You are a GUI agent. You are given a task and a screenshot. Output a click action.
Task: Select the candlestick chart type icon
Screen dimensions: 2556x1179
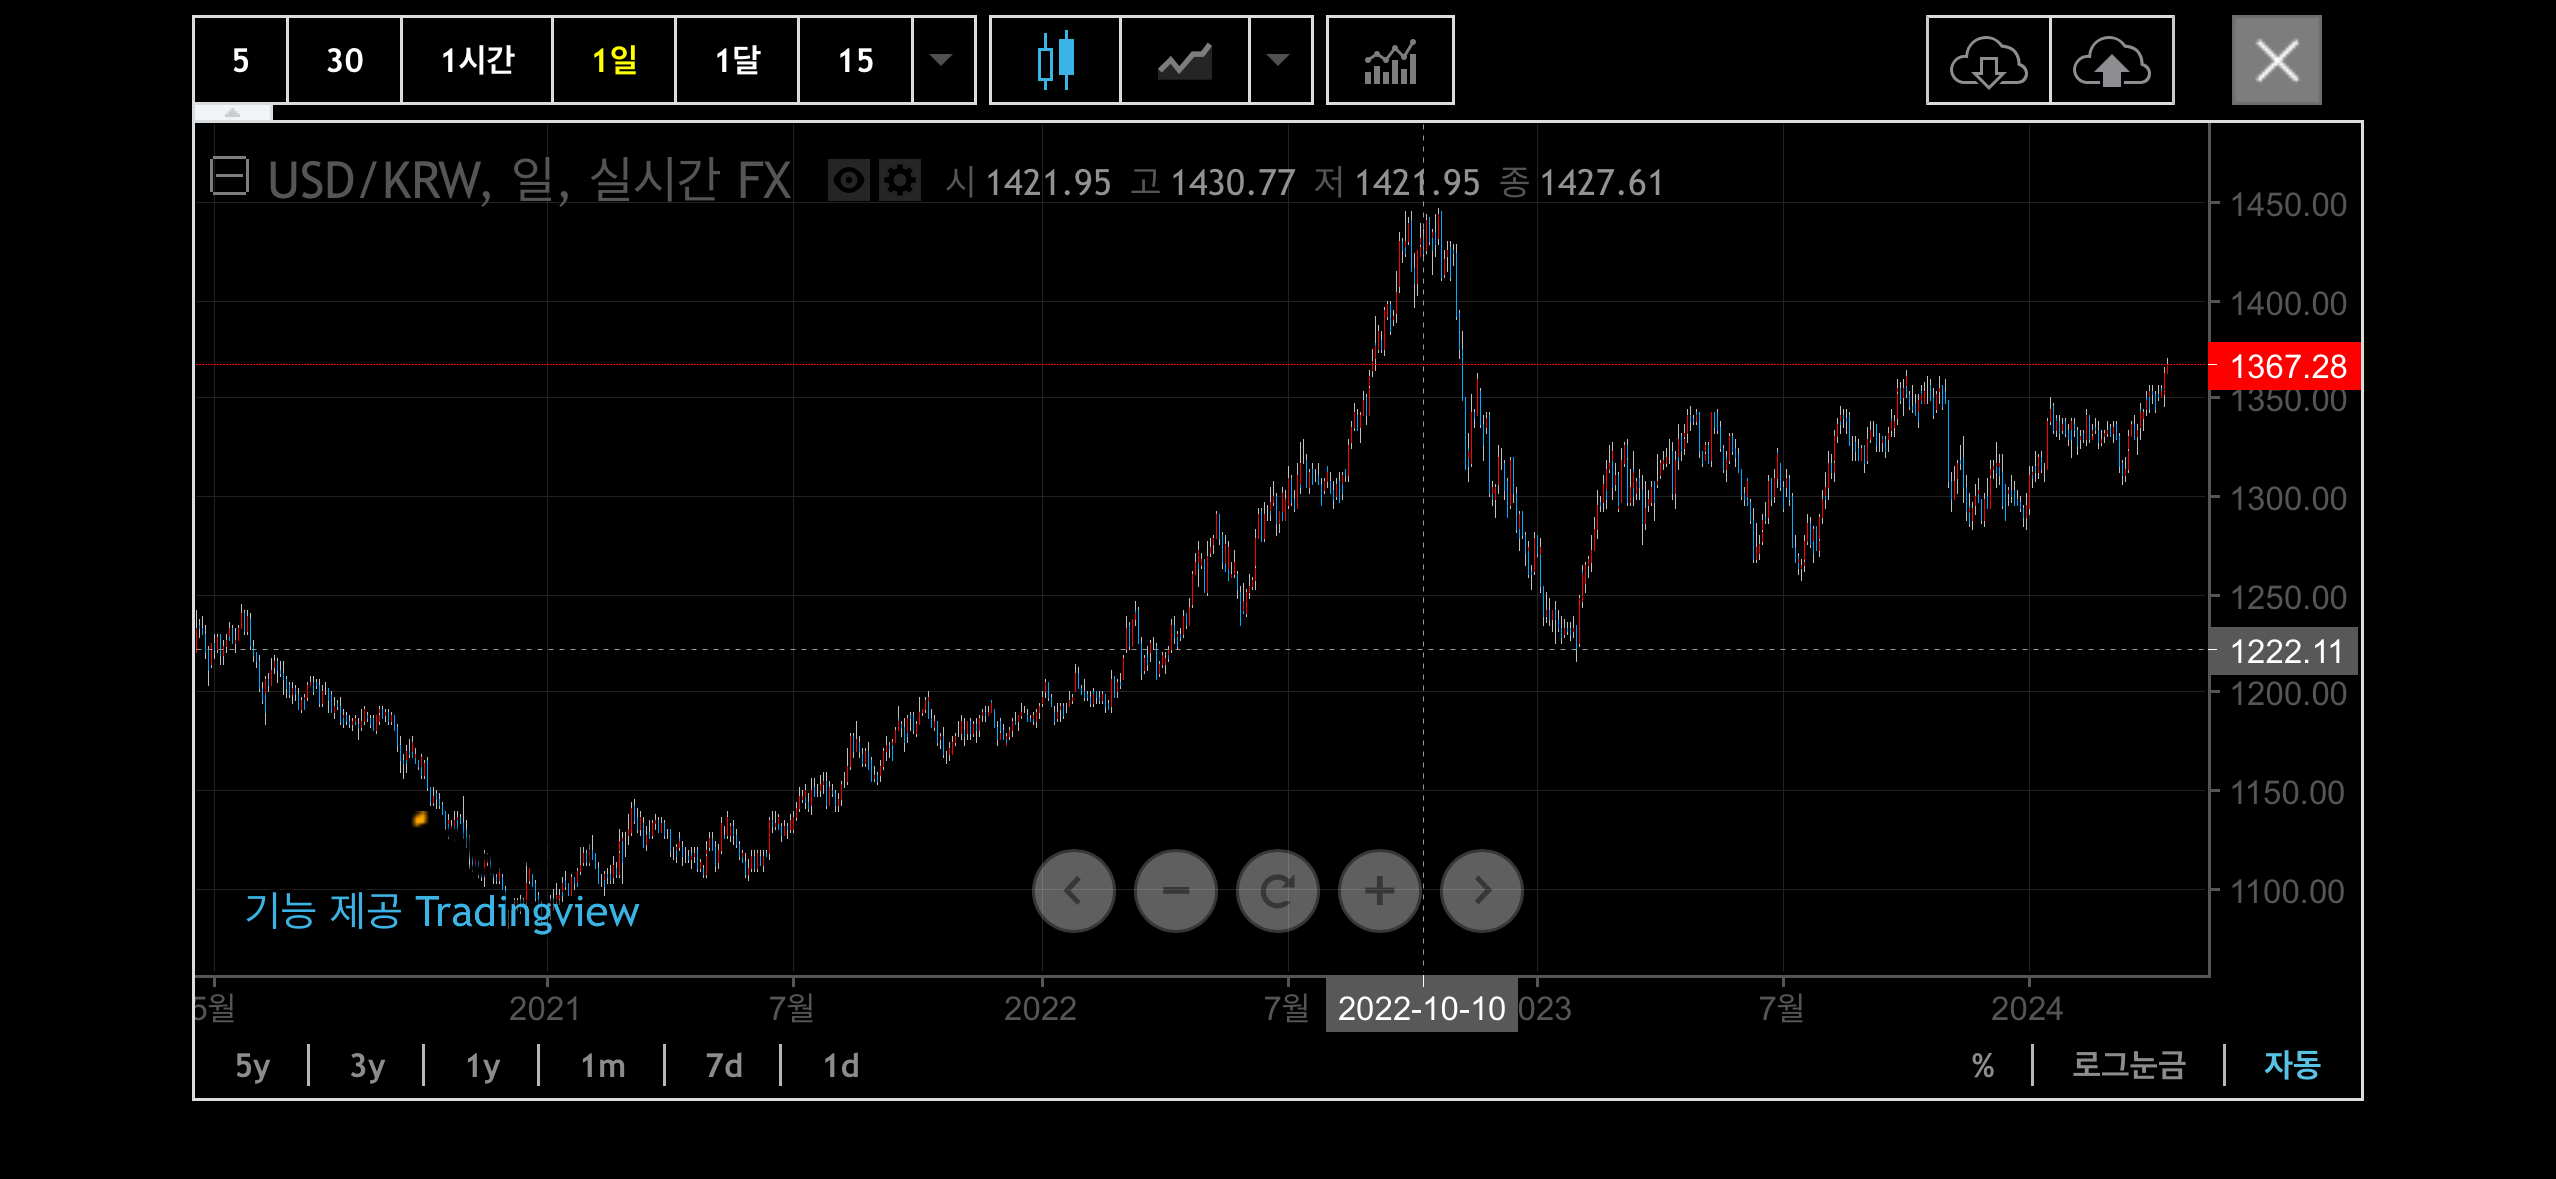[1055, 60]
